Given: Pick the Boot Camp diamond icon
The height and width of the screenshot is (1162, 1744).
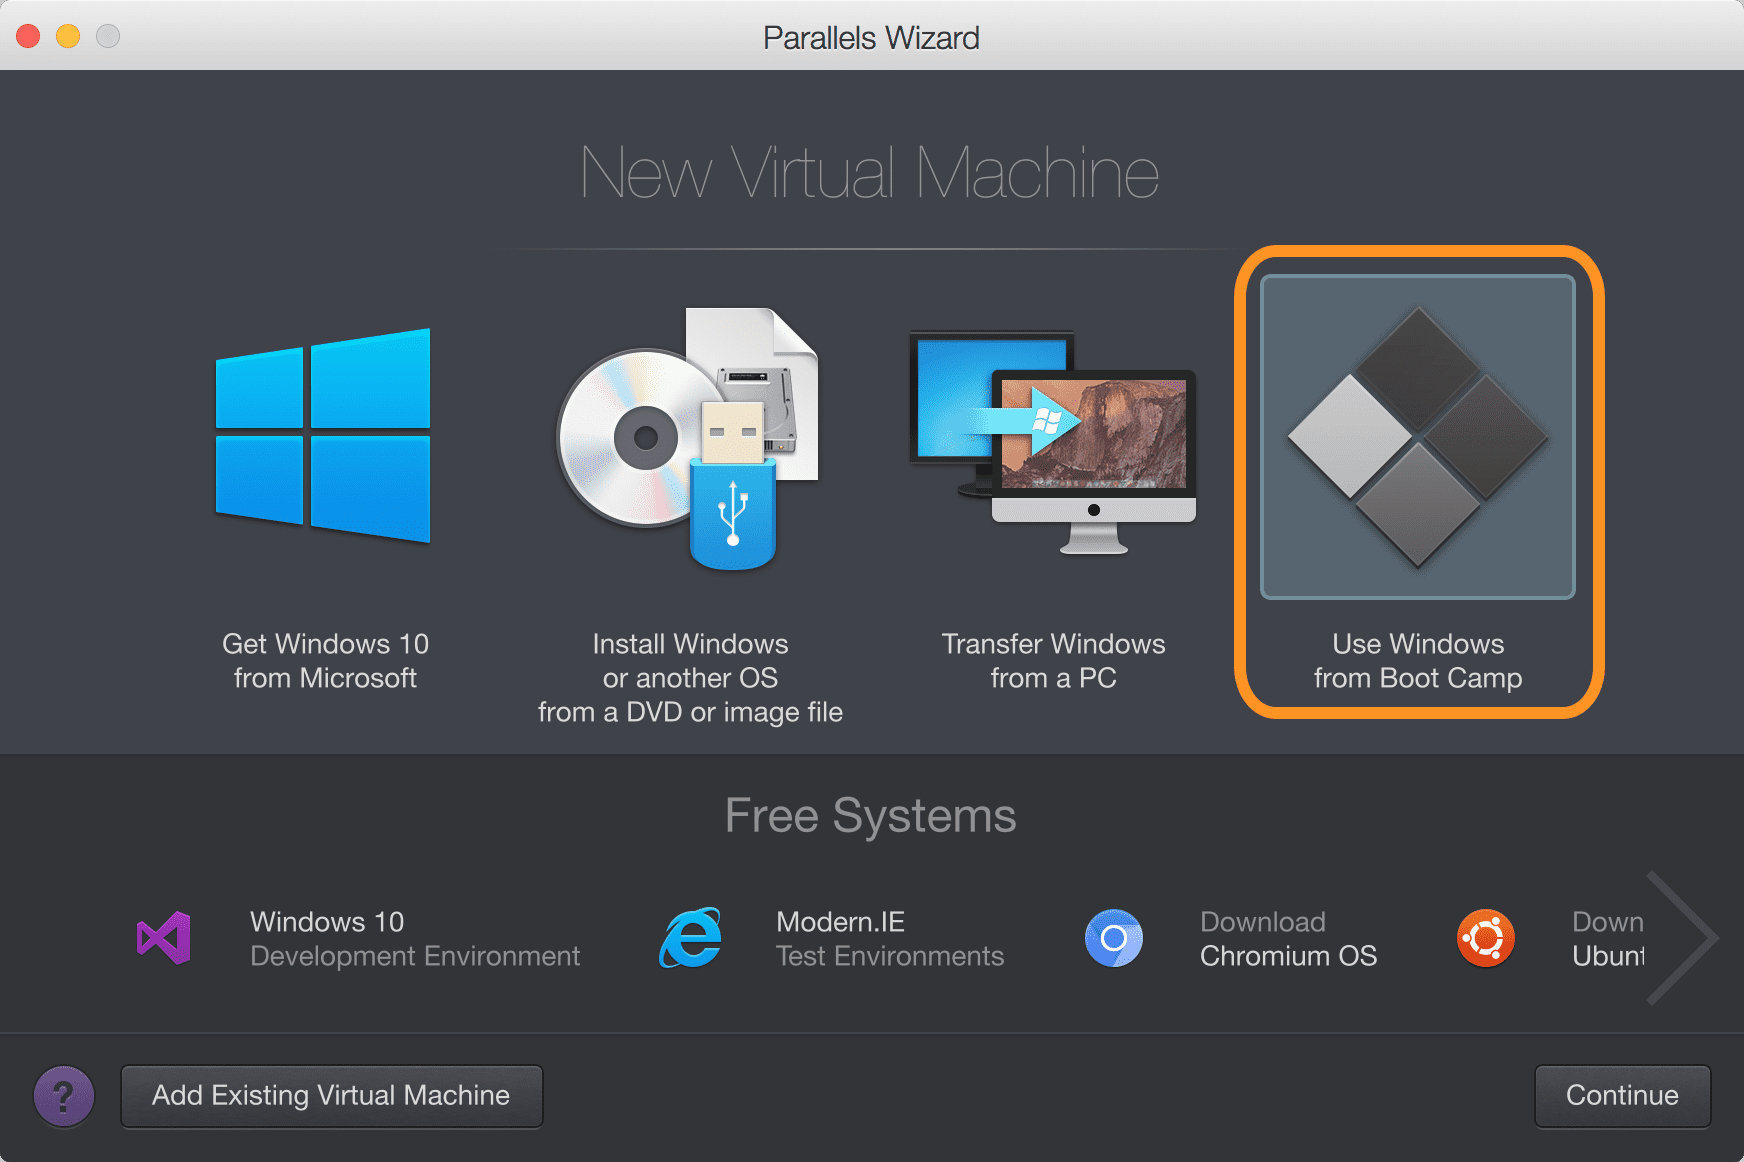Looking at the screenshot, I should (1418, 437).
